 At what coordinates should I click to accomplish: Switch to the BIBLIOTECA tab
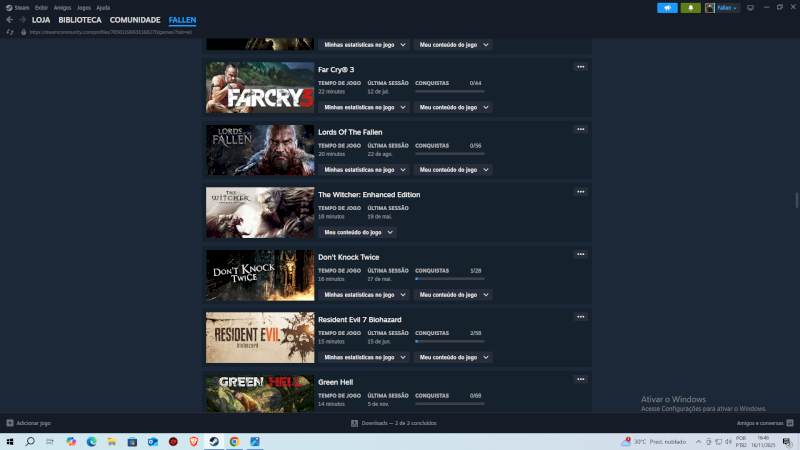[x=80, y=20]
